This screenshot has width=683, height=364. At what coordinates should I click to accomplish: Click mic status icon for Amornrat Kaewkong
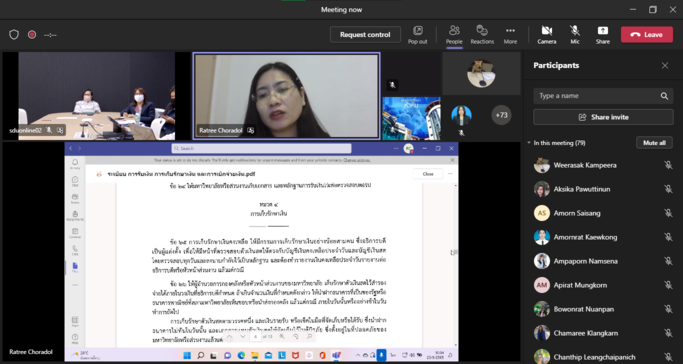coord(668,237)
